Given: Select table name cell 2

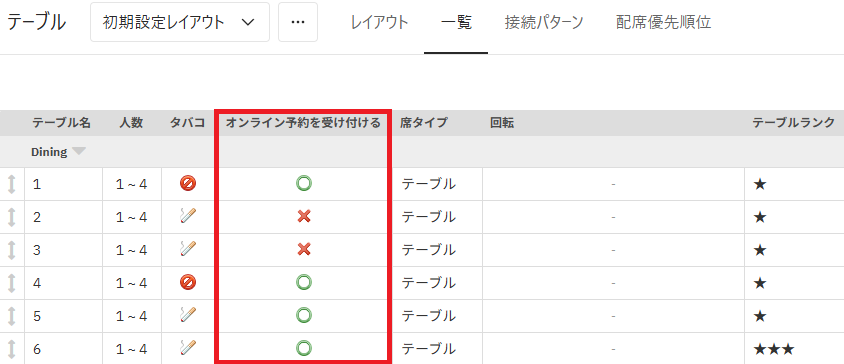Looking at the screenshot, I should [x=64, y=217].
